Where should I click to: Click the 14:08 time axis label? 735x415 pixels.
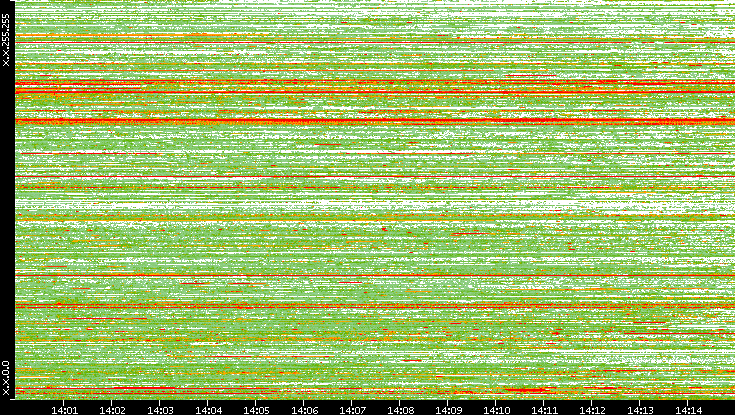401,409
